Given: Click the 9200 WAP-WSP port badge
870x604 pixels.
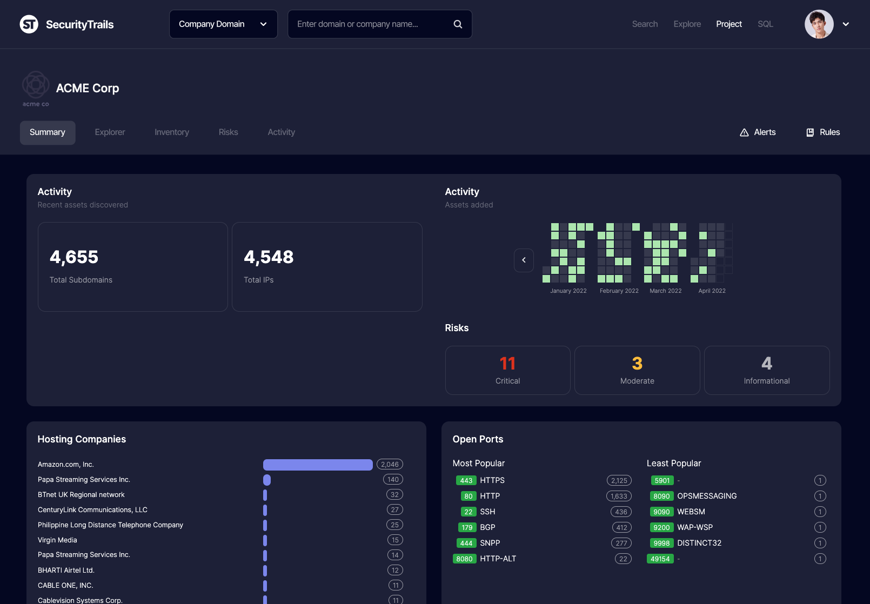Looking at the screenshot, I should (x=661, y=527).
